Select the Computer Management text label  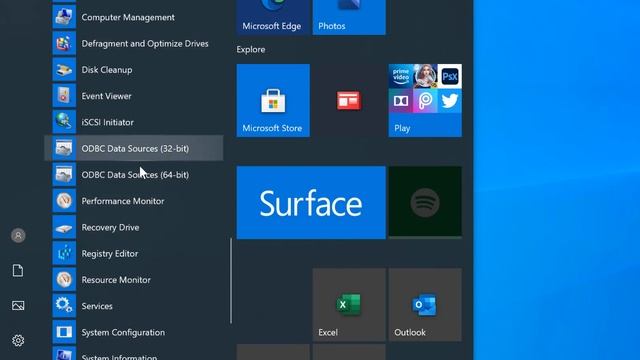[x=128, y=17]
